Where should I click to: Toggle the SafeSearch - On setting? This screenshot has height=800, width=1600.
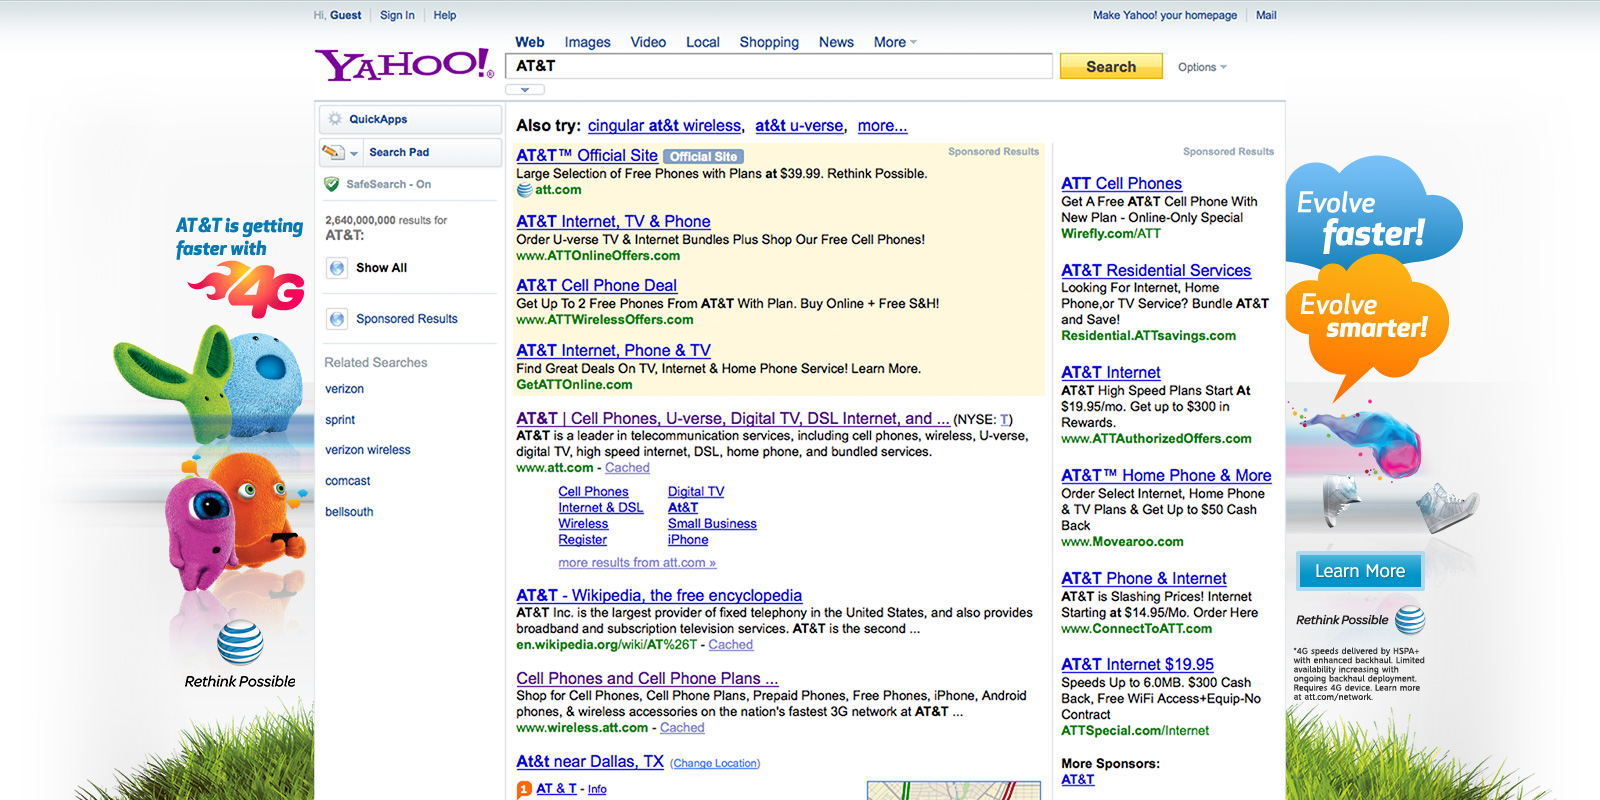point(388,184)
